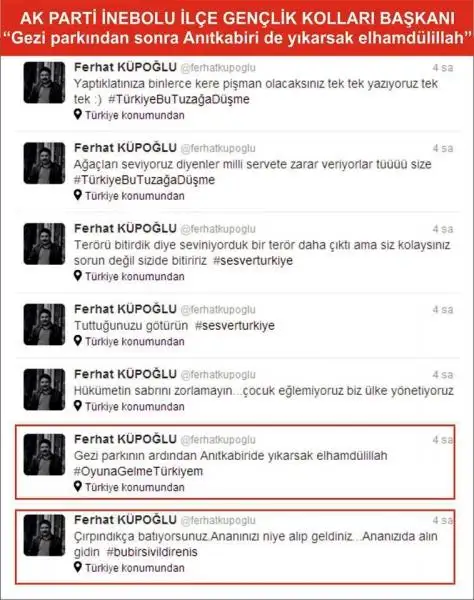Open the avatar photo of the last tweet
Screen dimensions: 474x600
click(44, 535)
